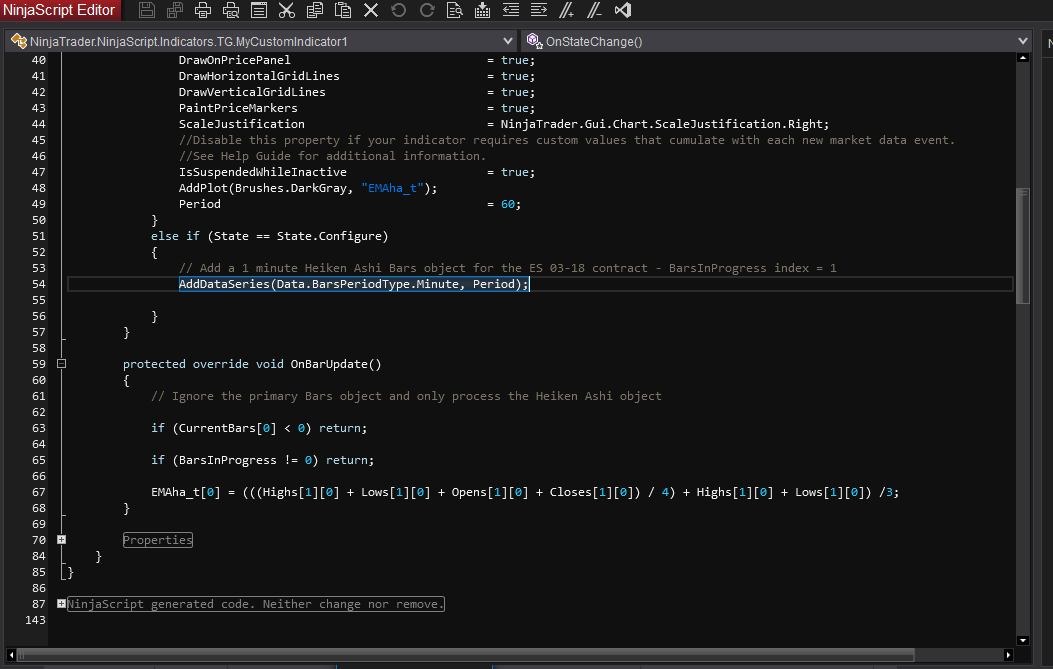Click the Delete X icon
The width and height of the screenshot is (1053, 669).
point(371,11)
